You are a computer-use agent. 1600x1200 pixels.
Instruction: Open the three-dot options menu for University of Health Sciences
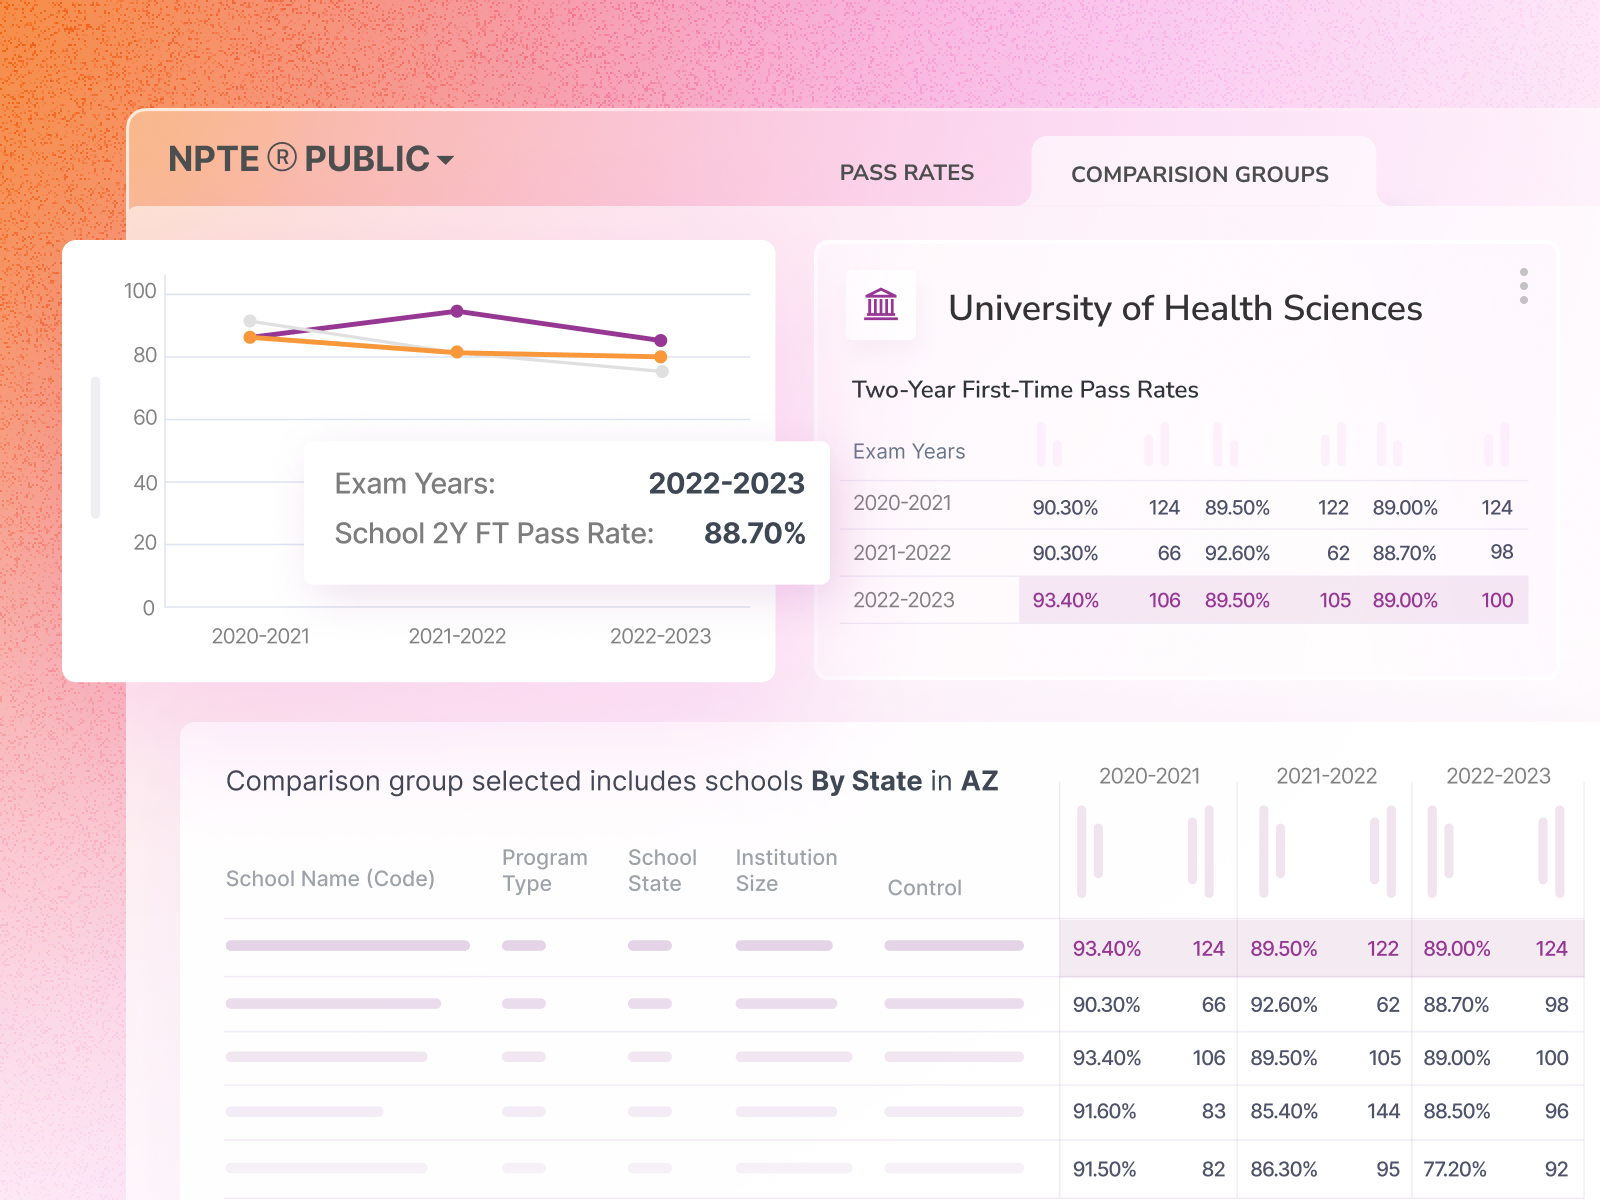(x=1523, y=289)
